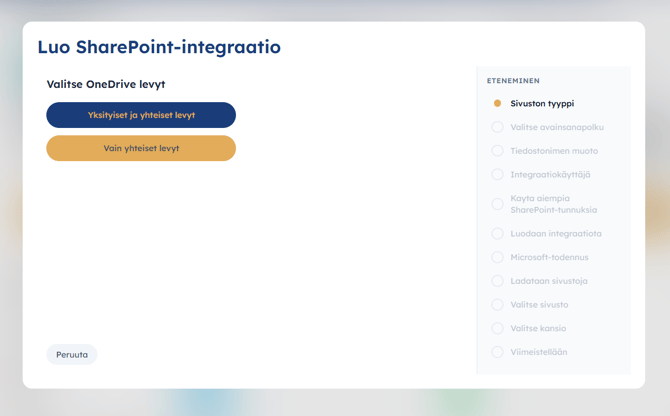The width and height of the screenshot is (670, 416).
Task: Click Peruuta to cancel
Action: coord(72,354)
